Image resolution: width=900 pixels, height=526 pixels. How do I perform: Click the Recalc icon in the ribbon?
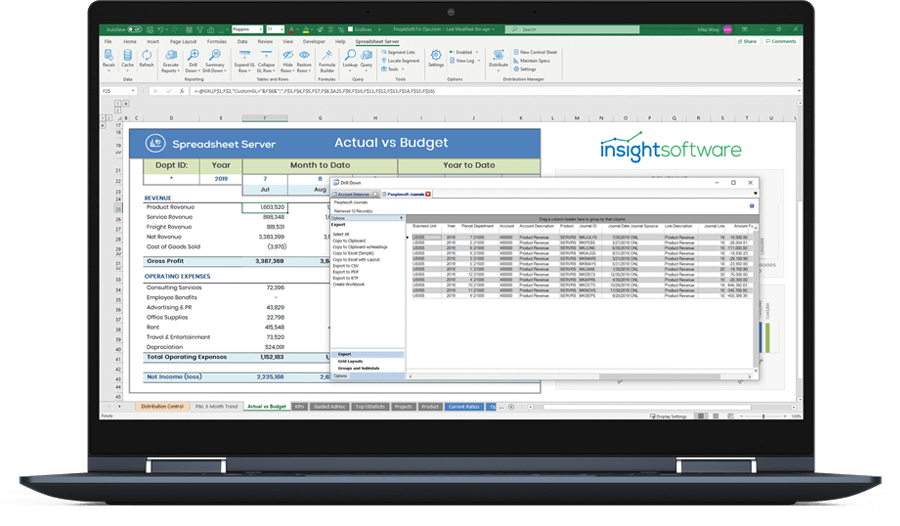point(108,55)
